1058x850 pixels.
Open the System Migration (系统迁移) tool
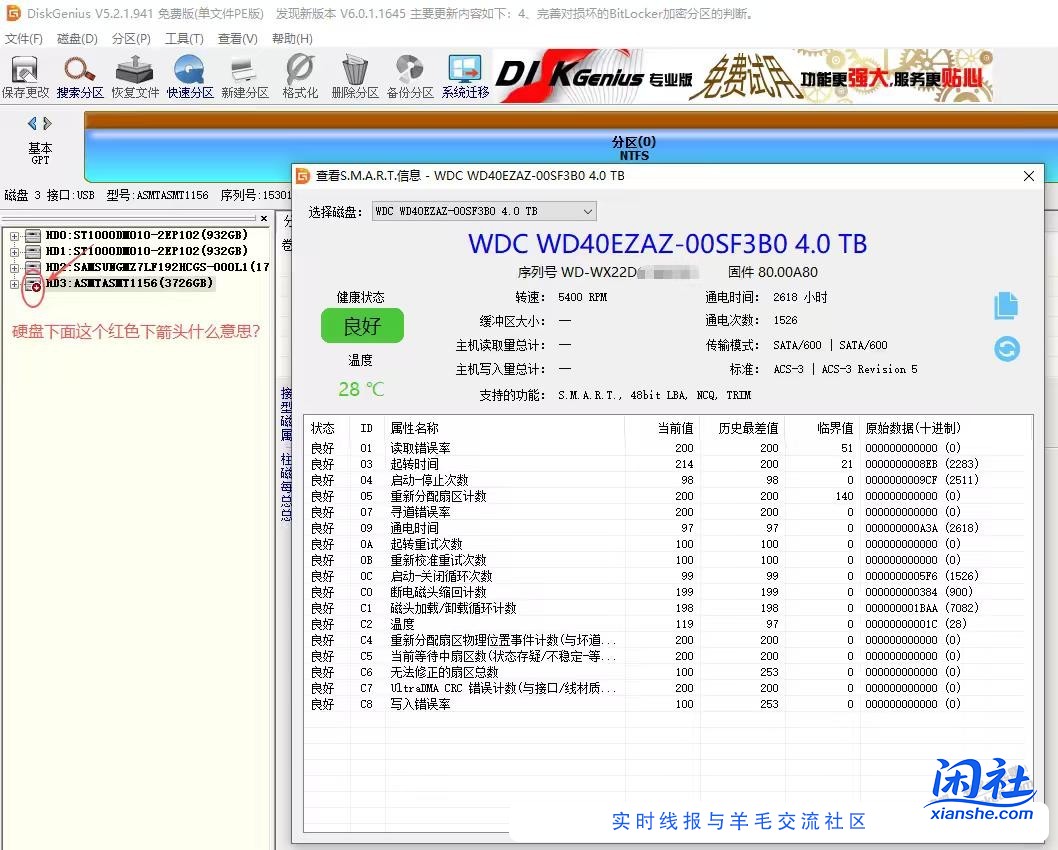point(466,76)
